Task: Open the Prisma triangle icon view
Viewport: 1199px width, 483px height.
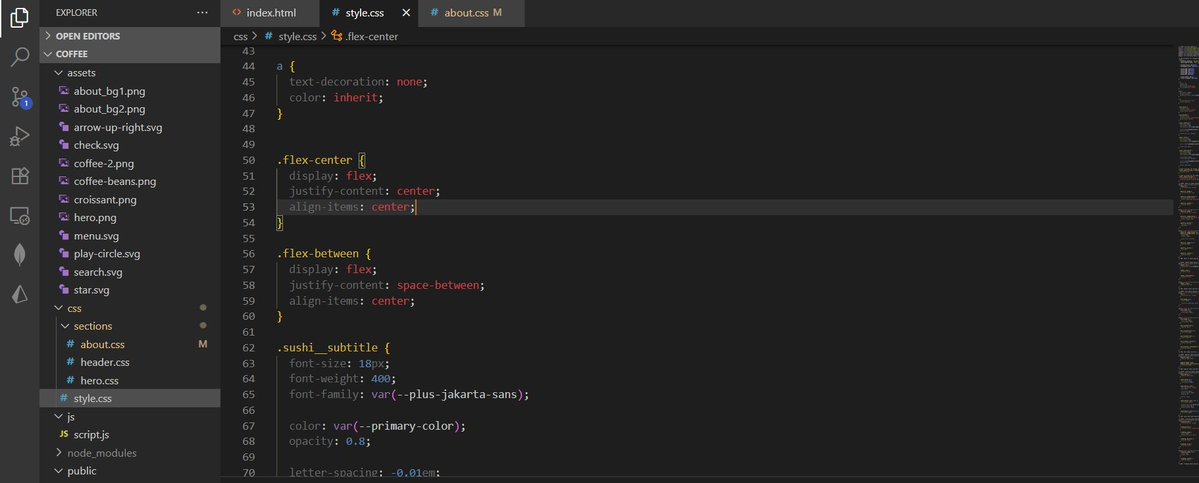Action: point(20,294)
